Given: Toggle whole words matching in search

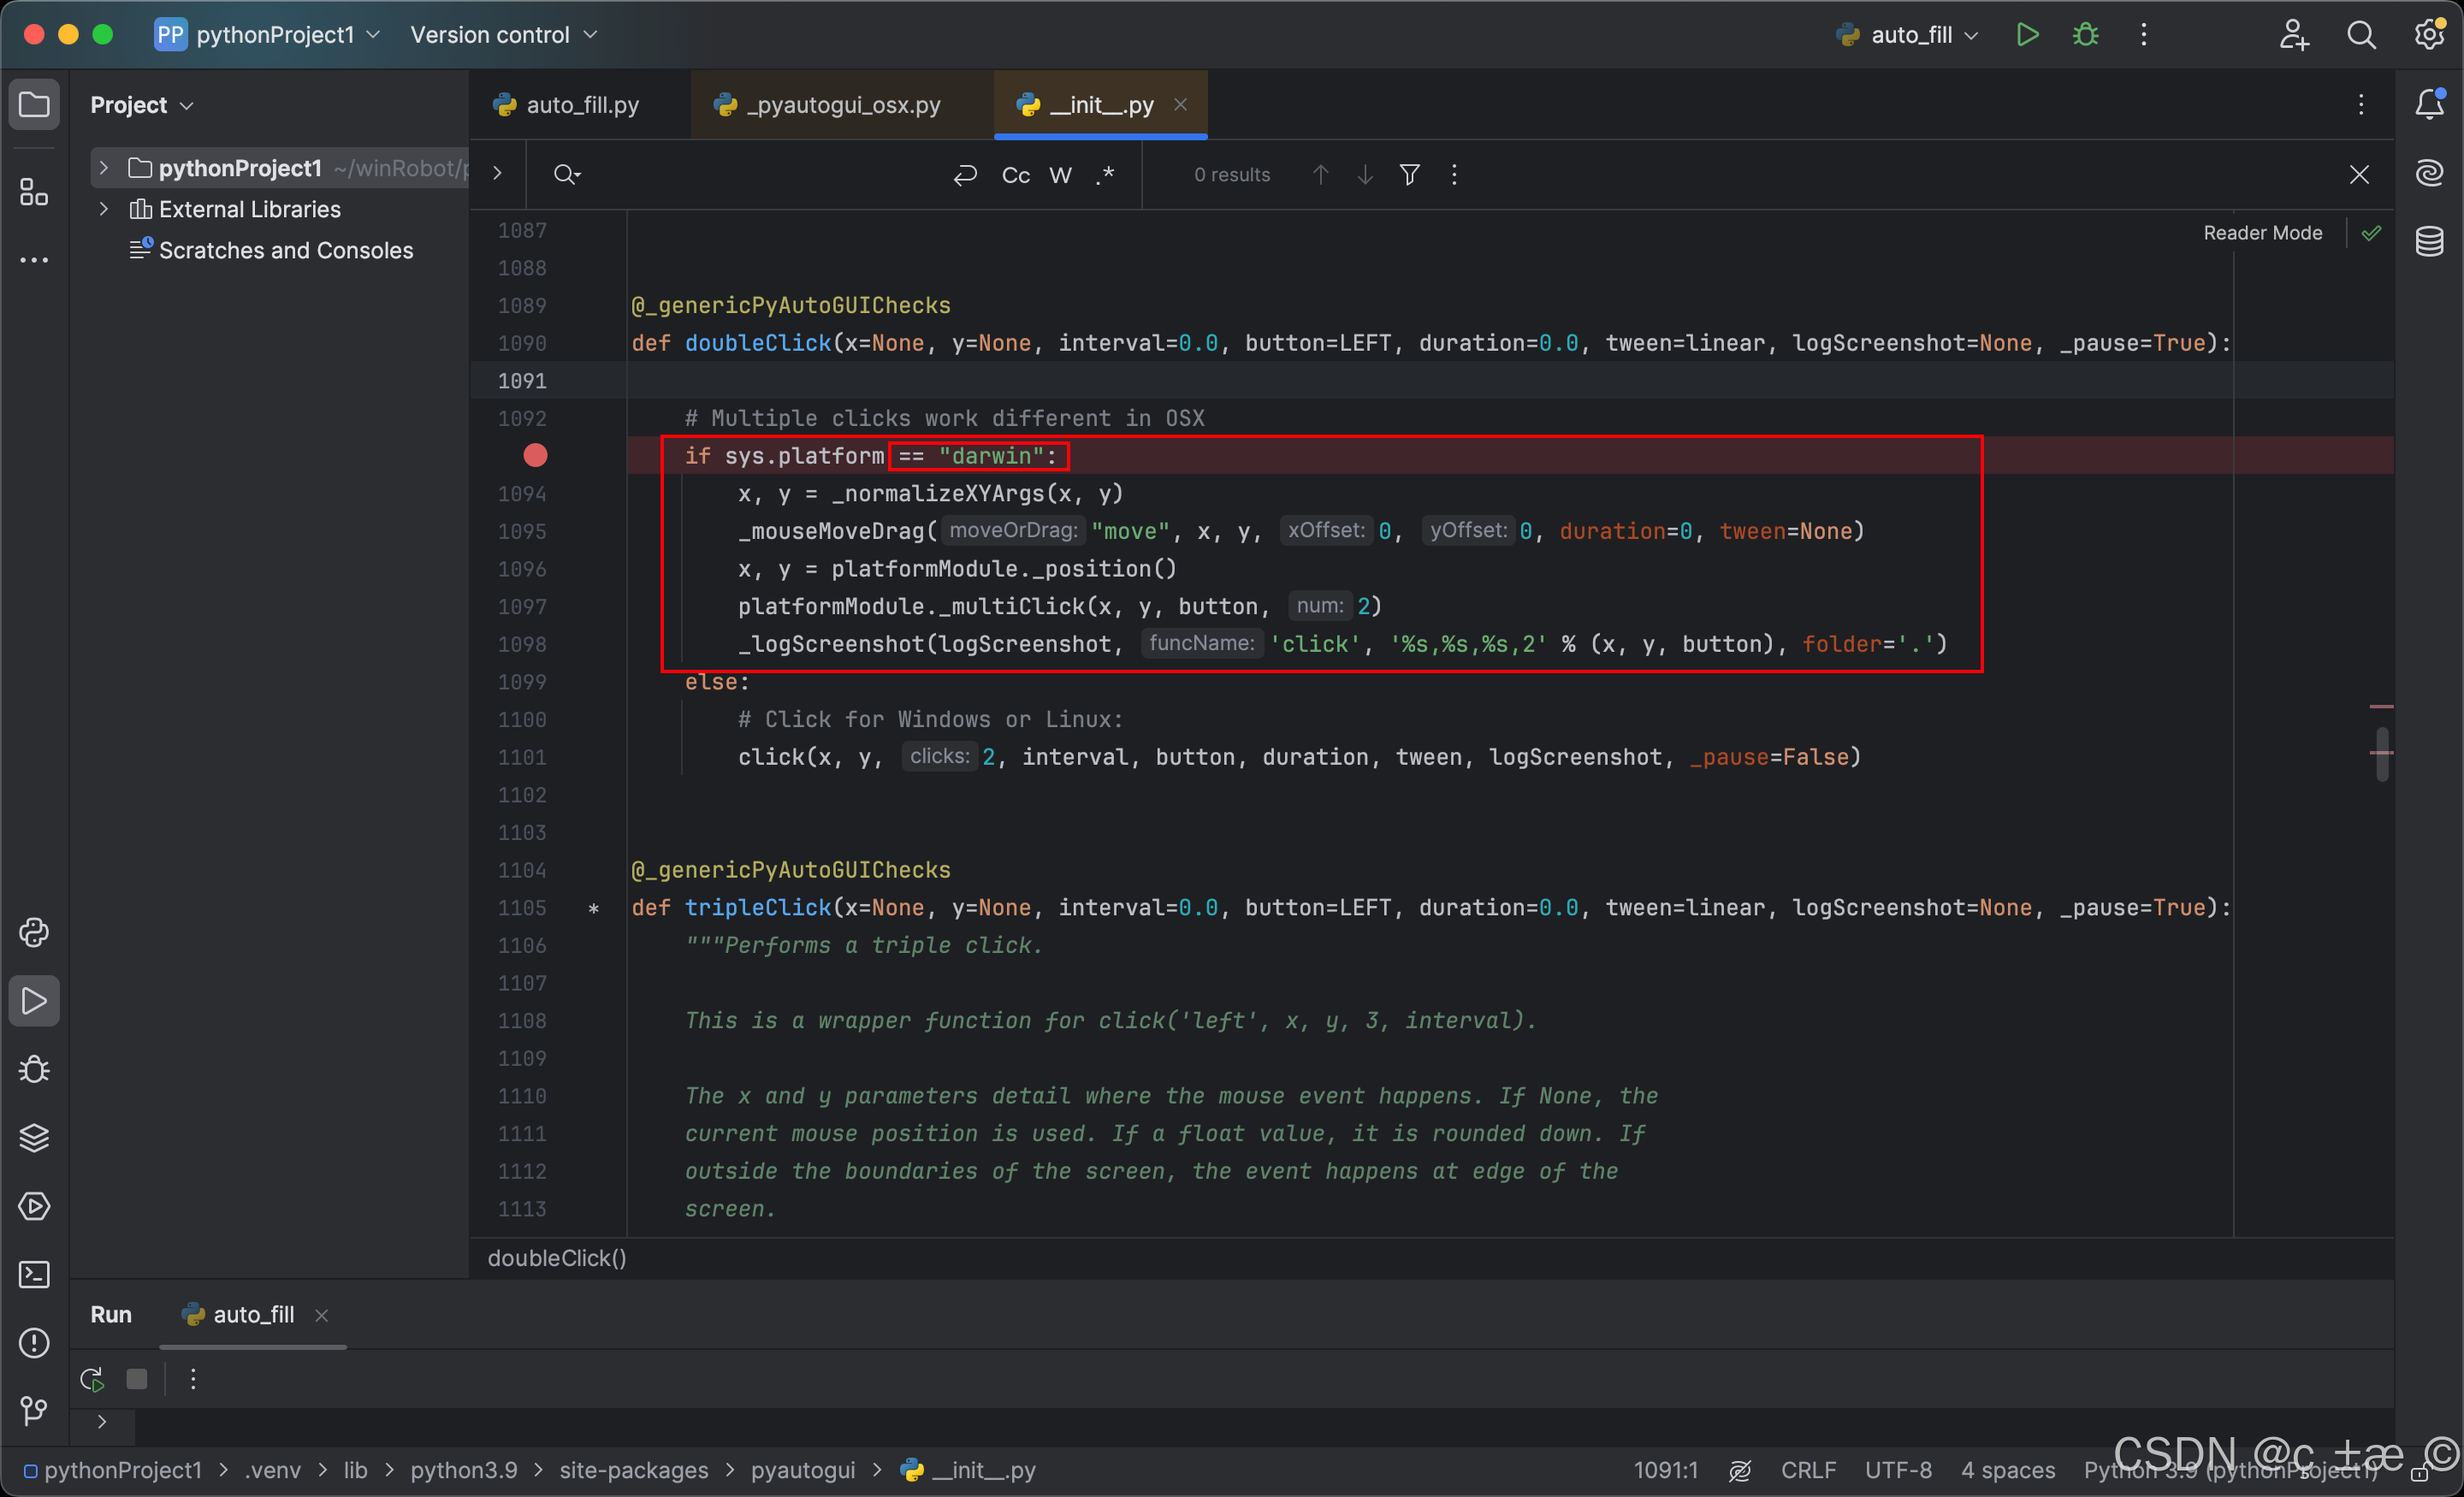Looking at the screenshot, I should (x=1060, y=174).
